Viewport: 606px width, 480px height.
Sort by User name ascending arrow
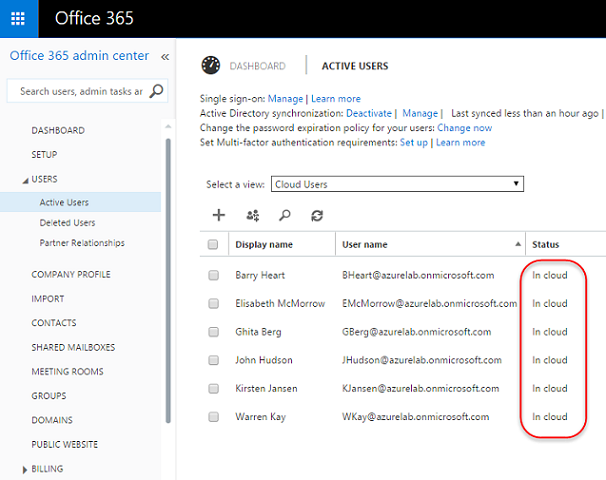point(518,244)
